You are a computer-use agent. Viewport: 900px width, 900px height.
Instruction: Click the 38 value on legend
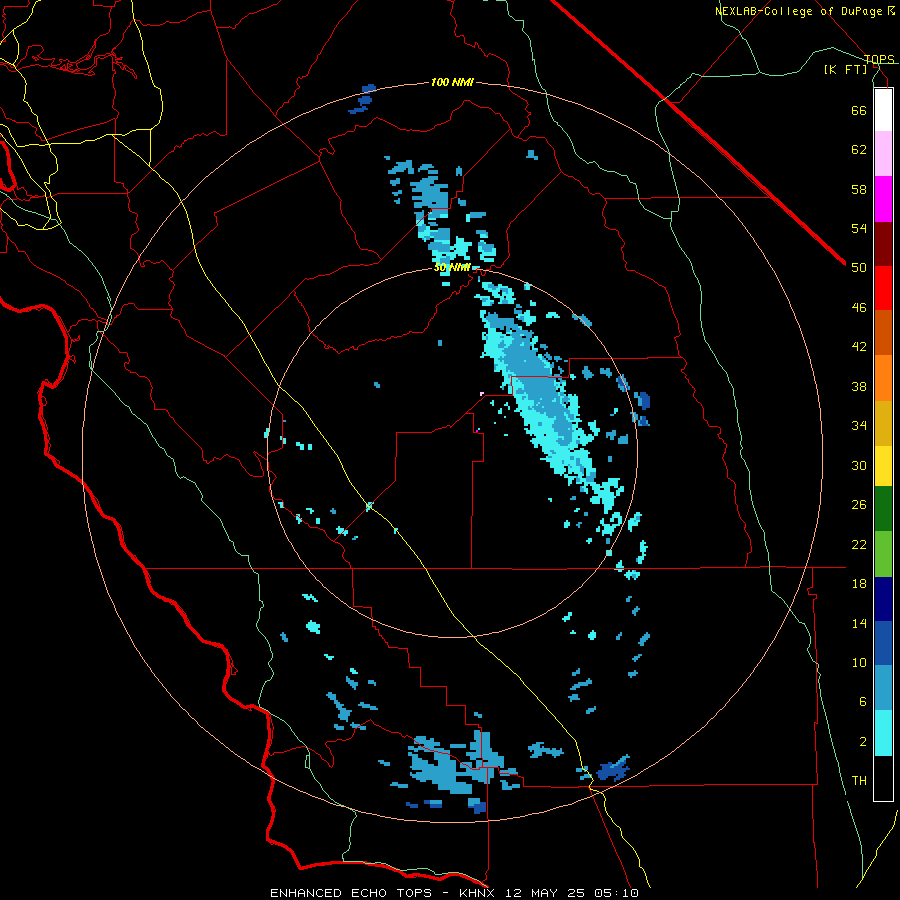click(859, 386)
